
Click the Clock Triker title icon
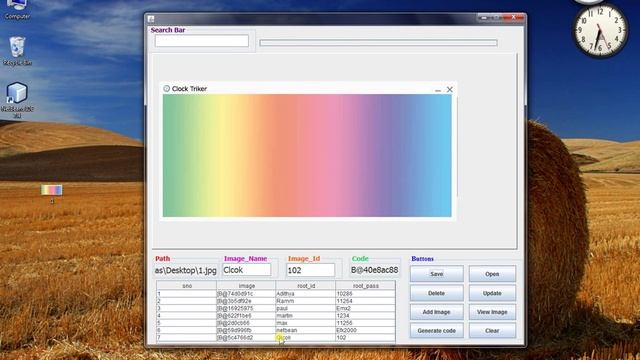(x=167, y=89)
